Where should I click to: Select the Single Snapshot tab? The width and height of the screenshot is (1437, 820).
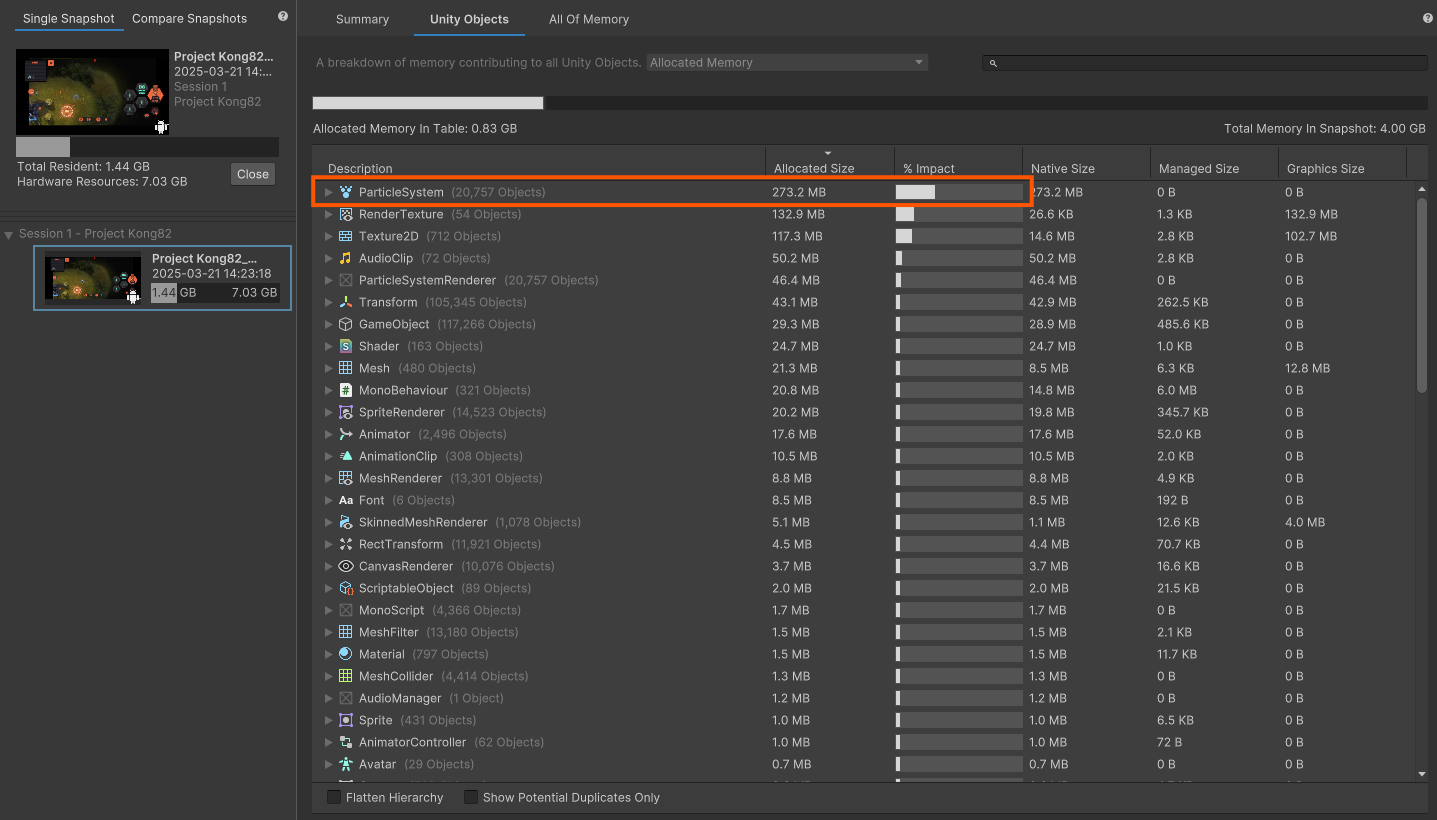click(x=69, y=18)
